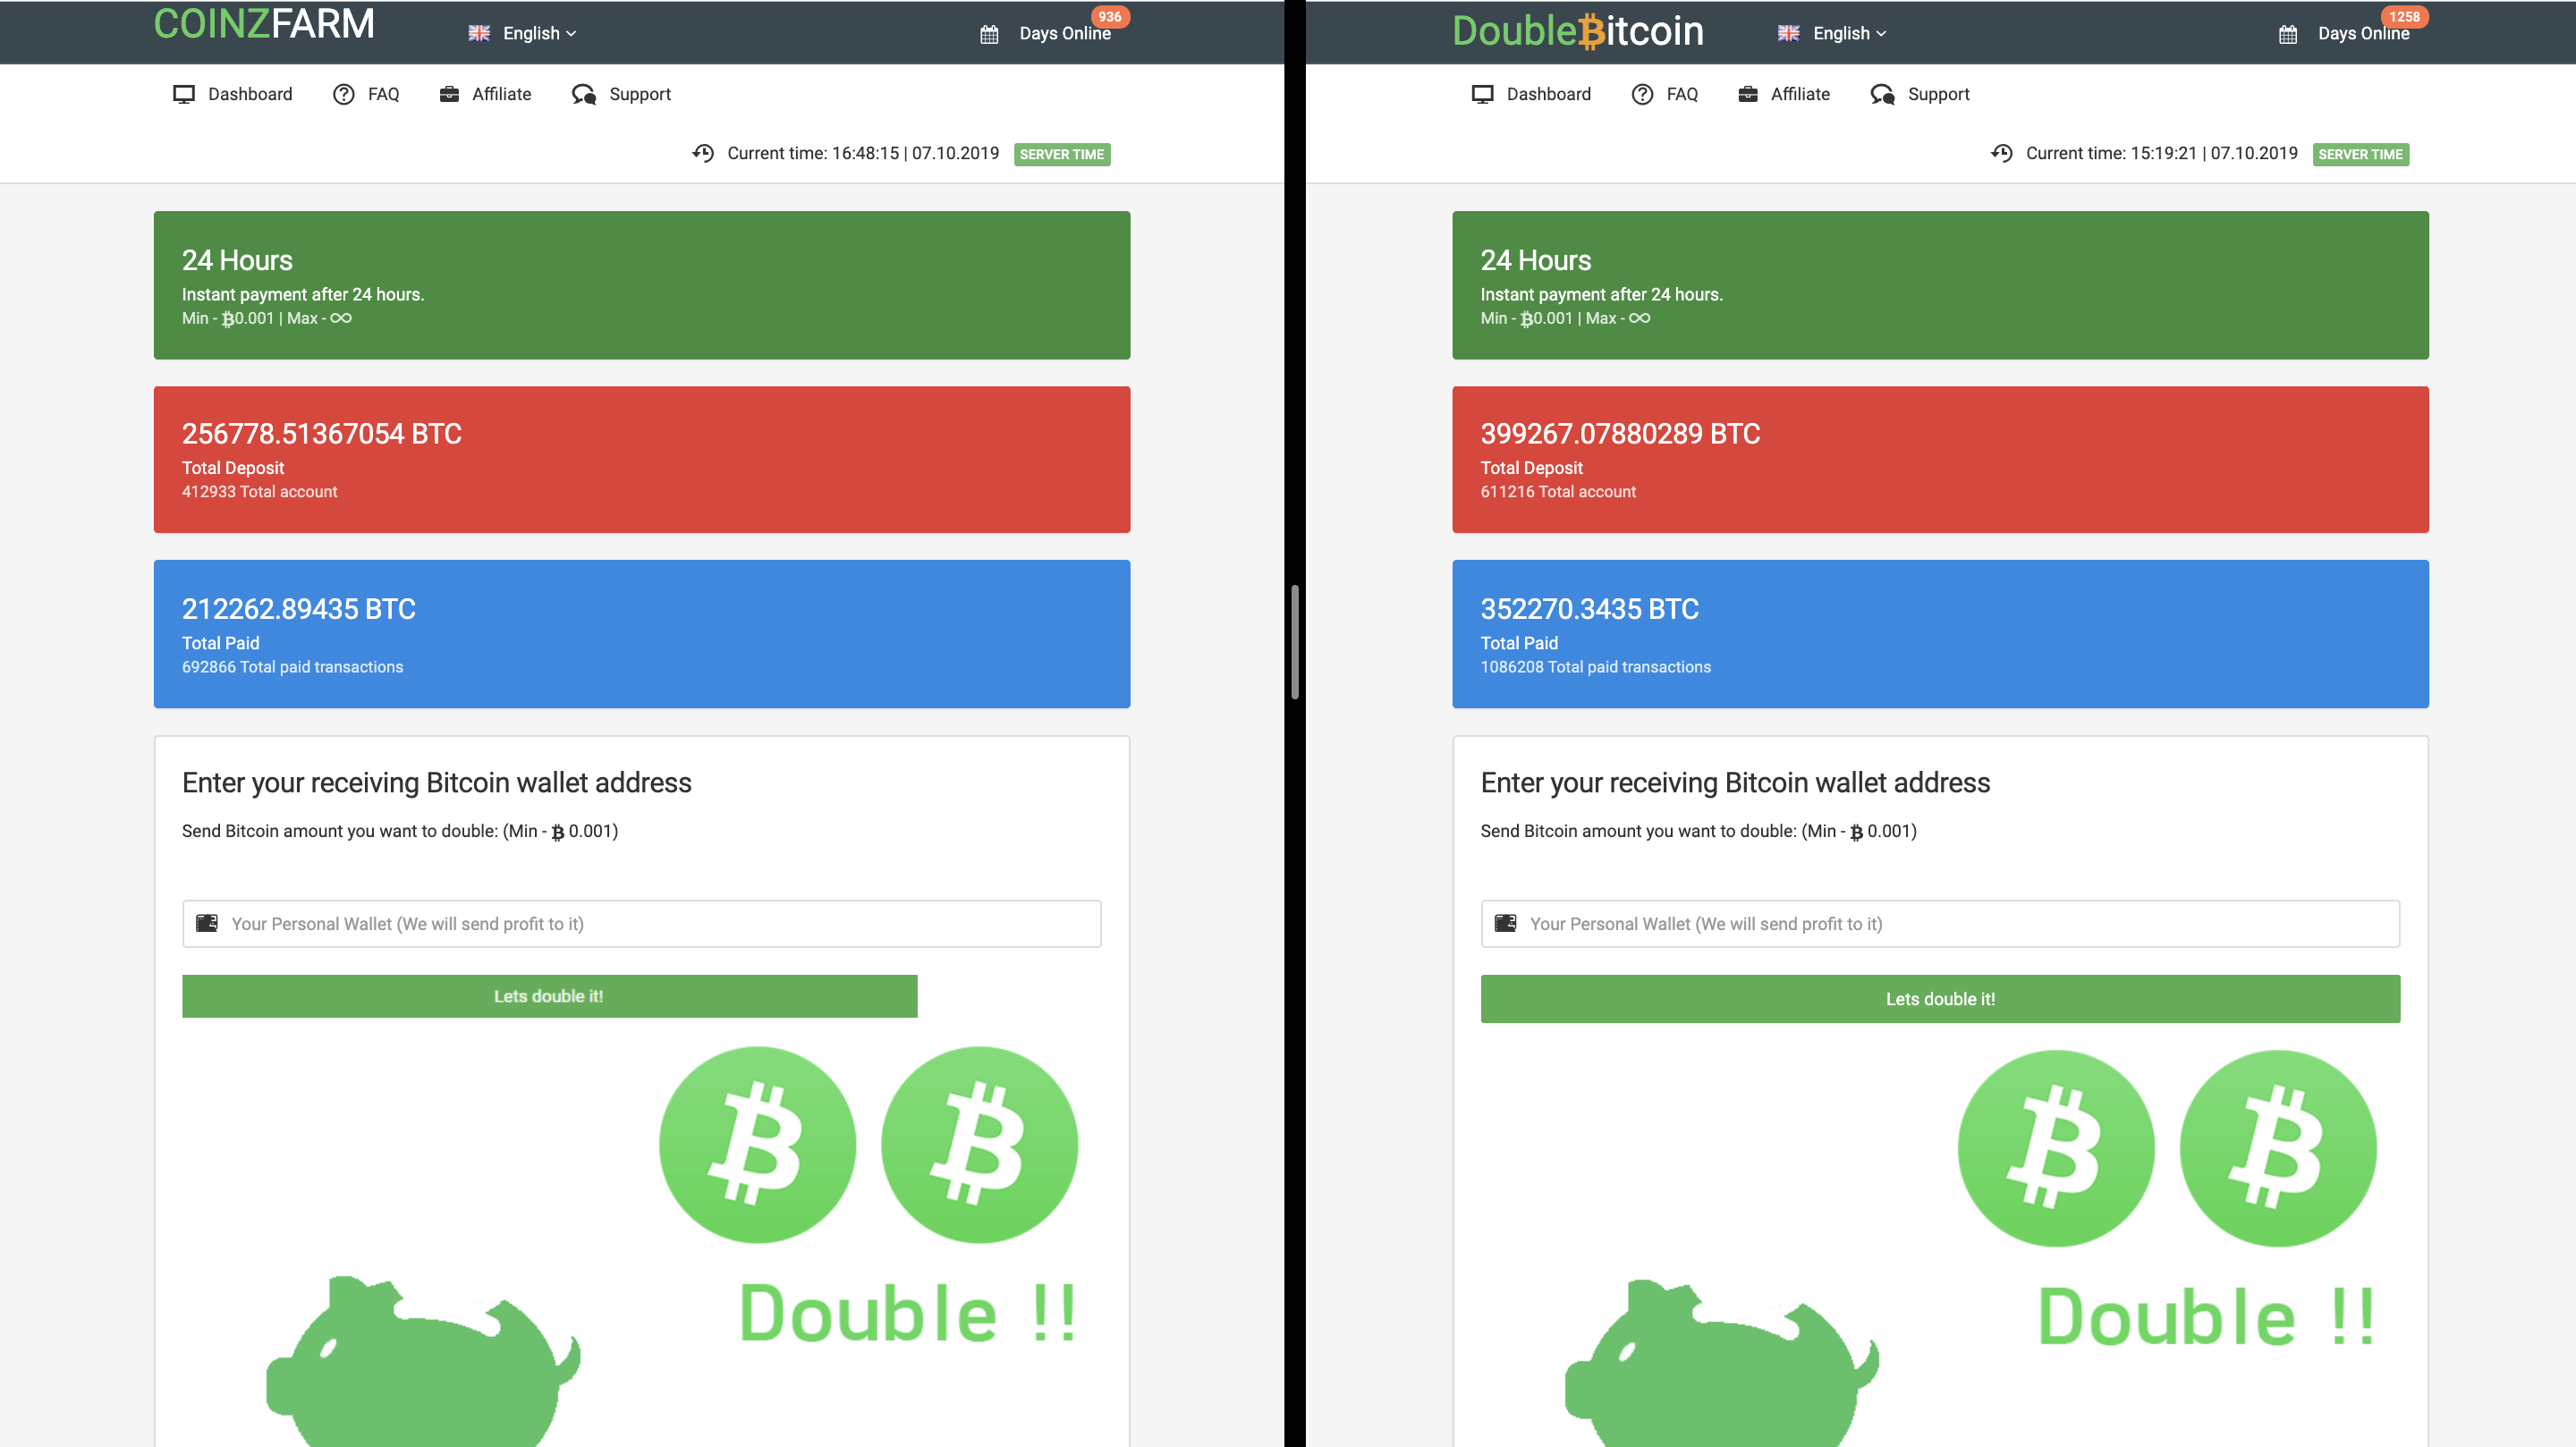
Task: Click Lets double it button on DoubleBitcoin
Action: [x=1939, y=998]
